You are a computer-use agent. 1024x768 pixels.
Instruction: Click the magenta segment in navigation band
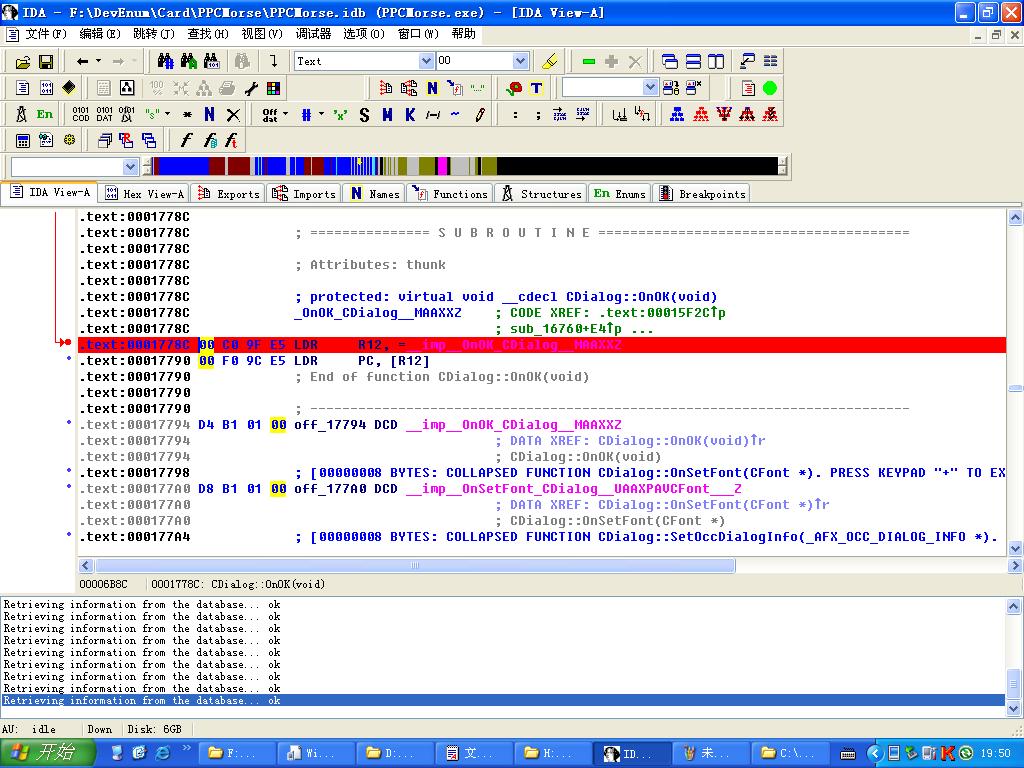pyautogui.click(x=443, y=166)
